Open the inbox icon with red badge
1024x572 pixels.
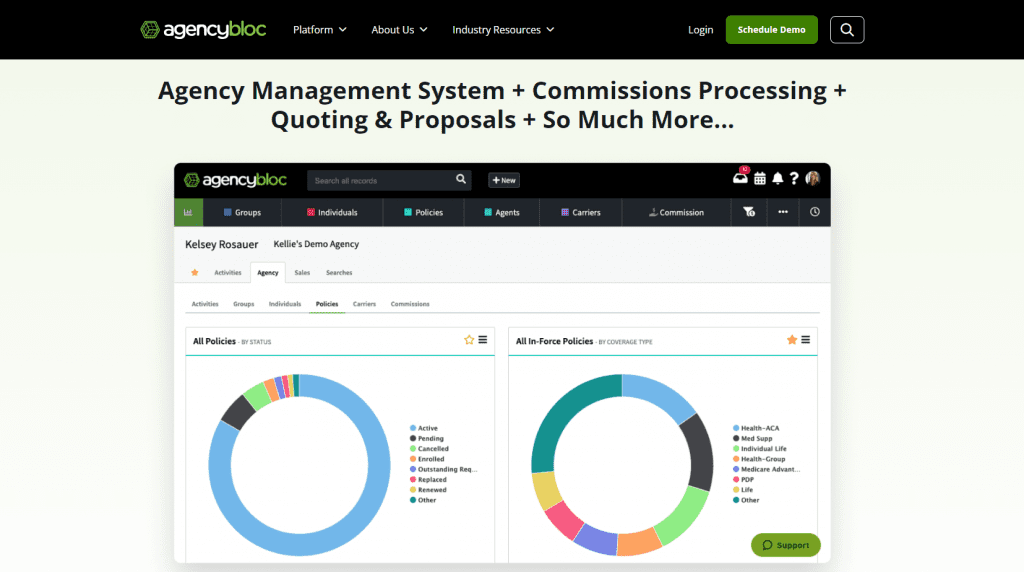(741, 178)
